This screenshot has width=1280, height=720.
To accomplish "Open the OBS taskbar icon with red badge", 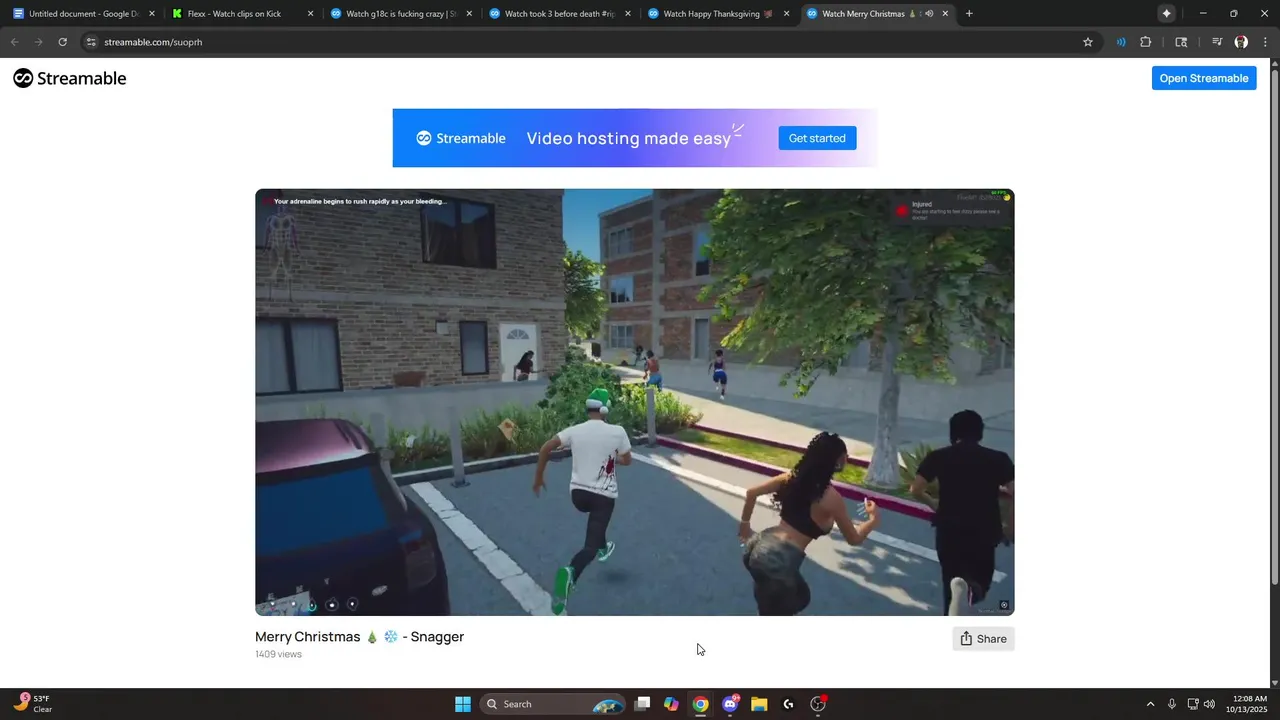I will click(x=818, y=704).
